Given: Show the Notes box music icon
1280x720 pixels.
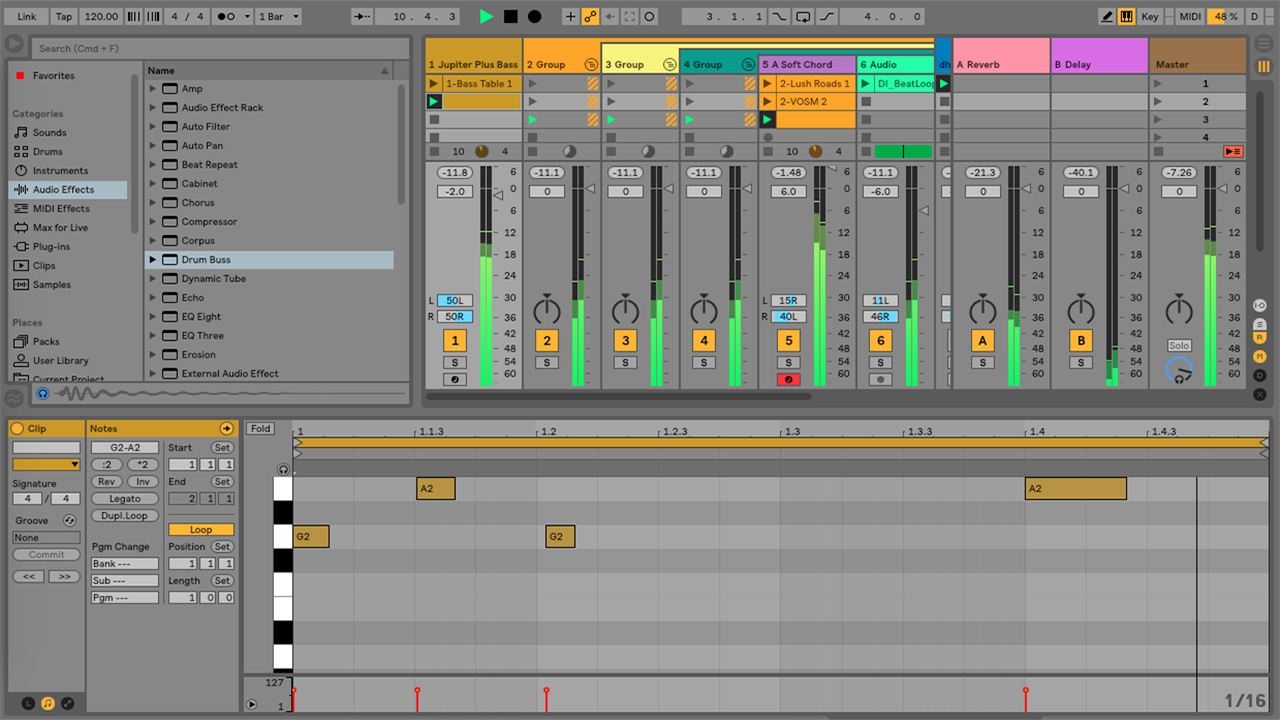Looking at the screenshot, I should pos(47,703).
